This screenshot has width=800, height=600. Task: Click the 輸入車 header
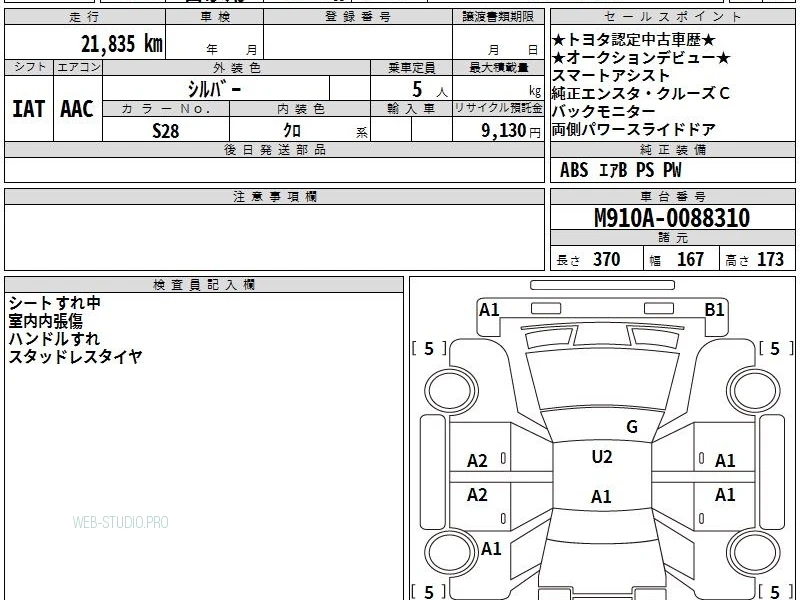click(x=411, y=109)
